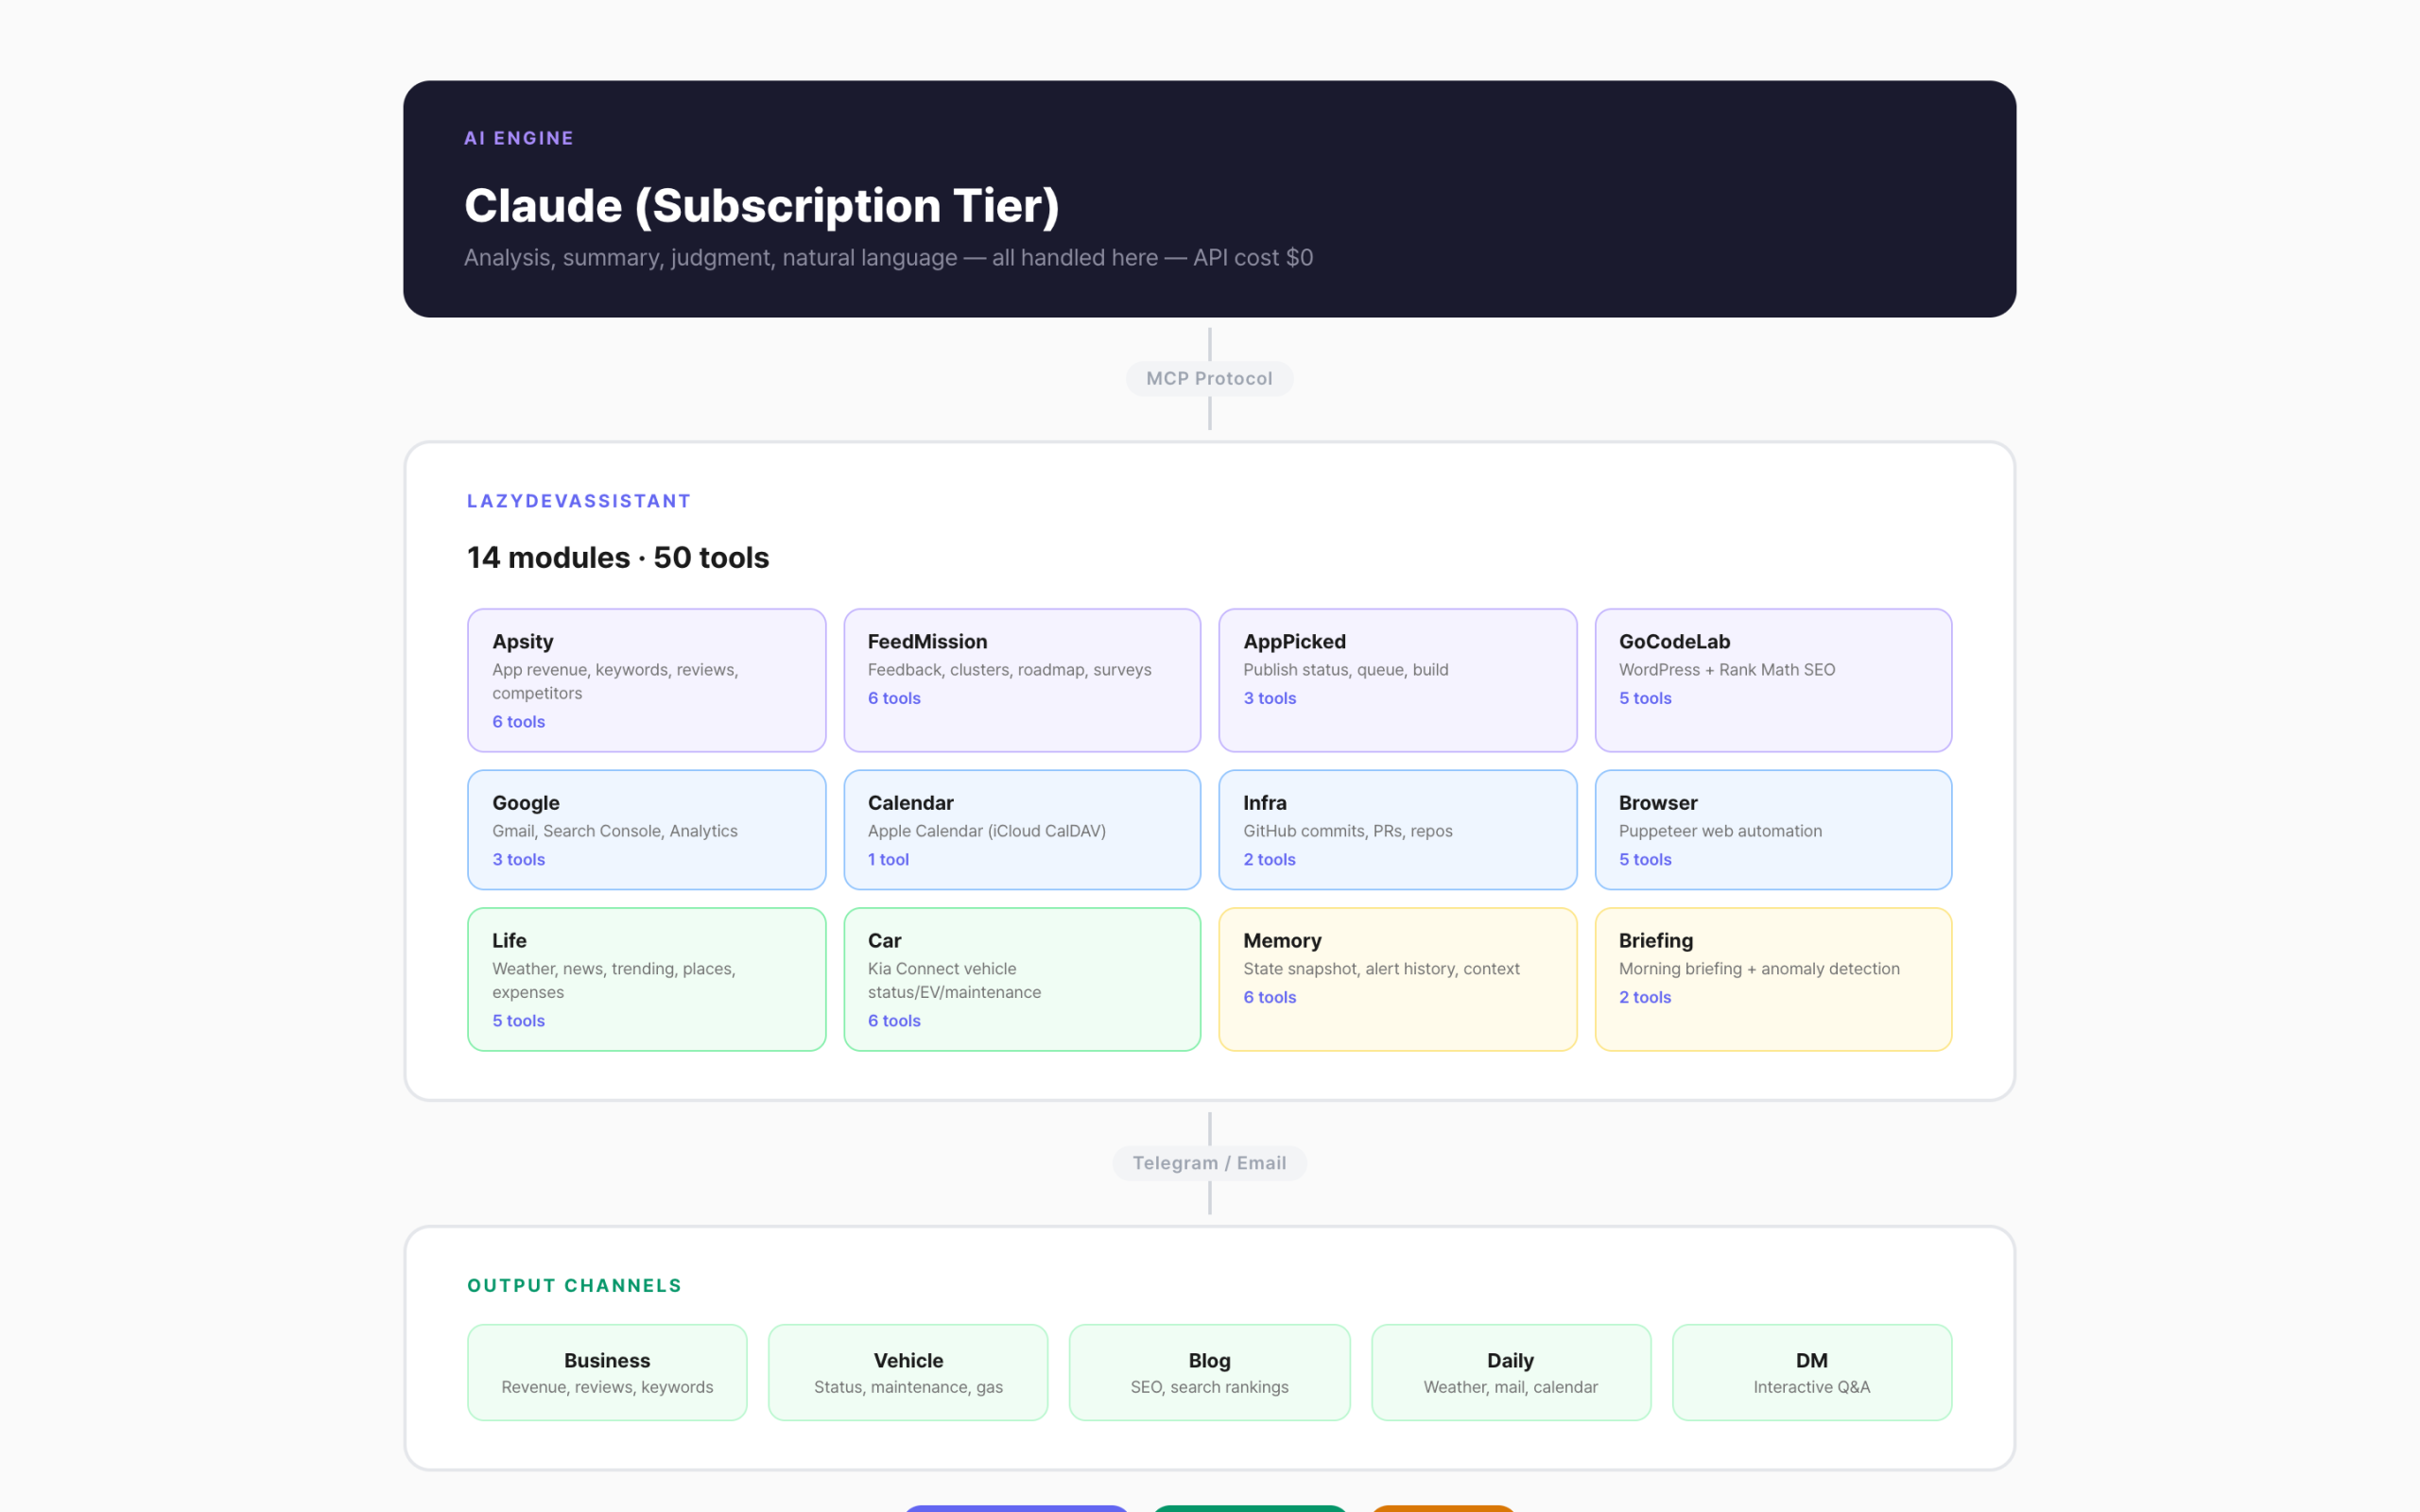Click the Claude (Subscription Tier) header card
This screenshot has width=2420, height=1512.
point(1209,197)
